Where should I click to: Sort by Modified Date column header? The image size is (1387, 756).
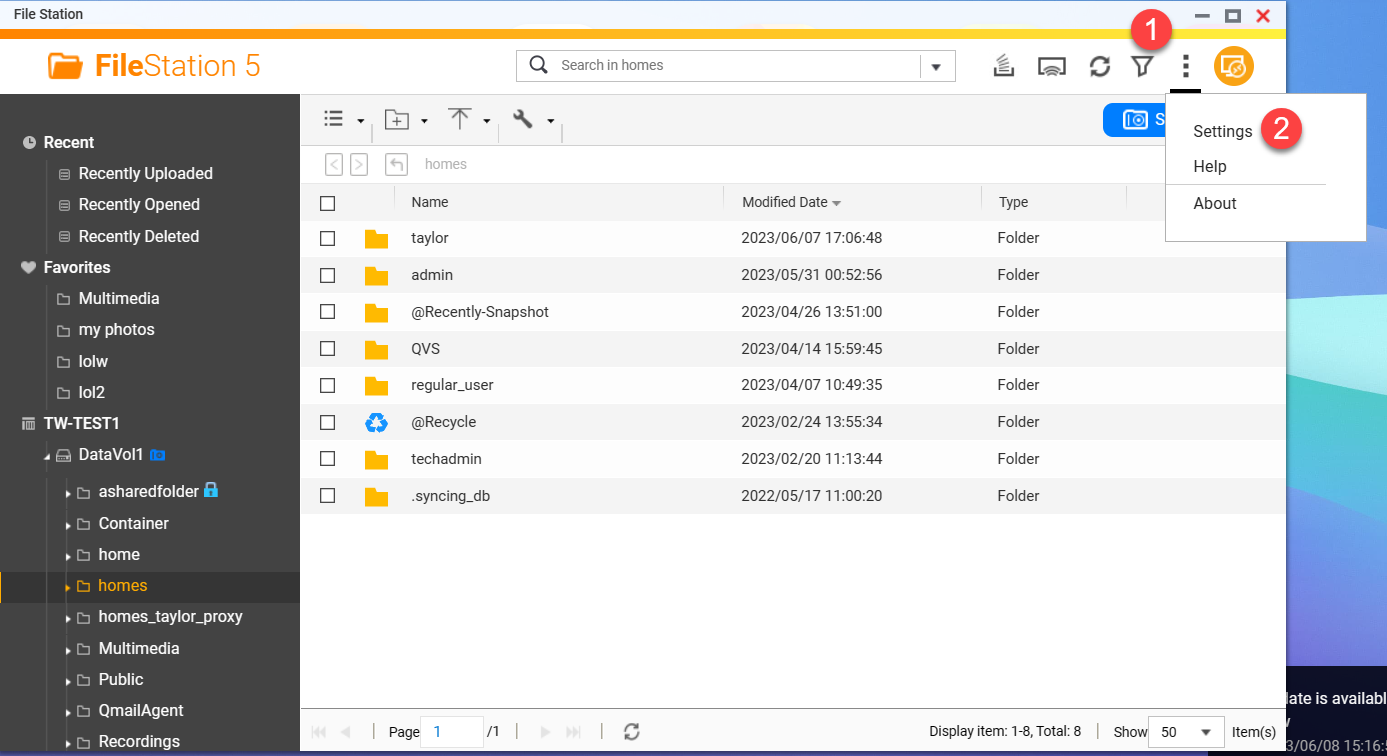click(786, 201)
